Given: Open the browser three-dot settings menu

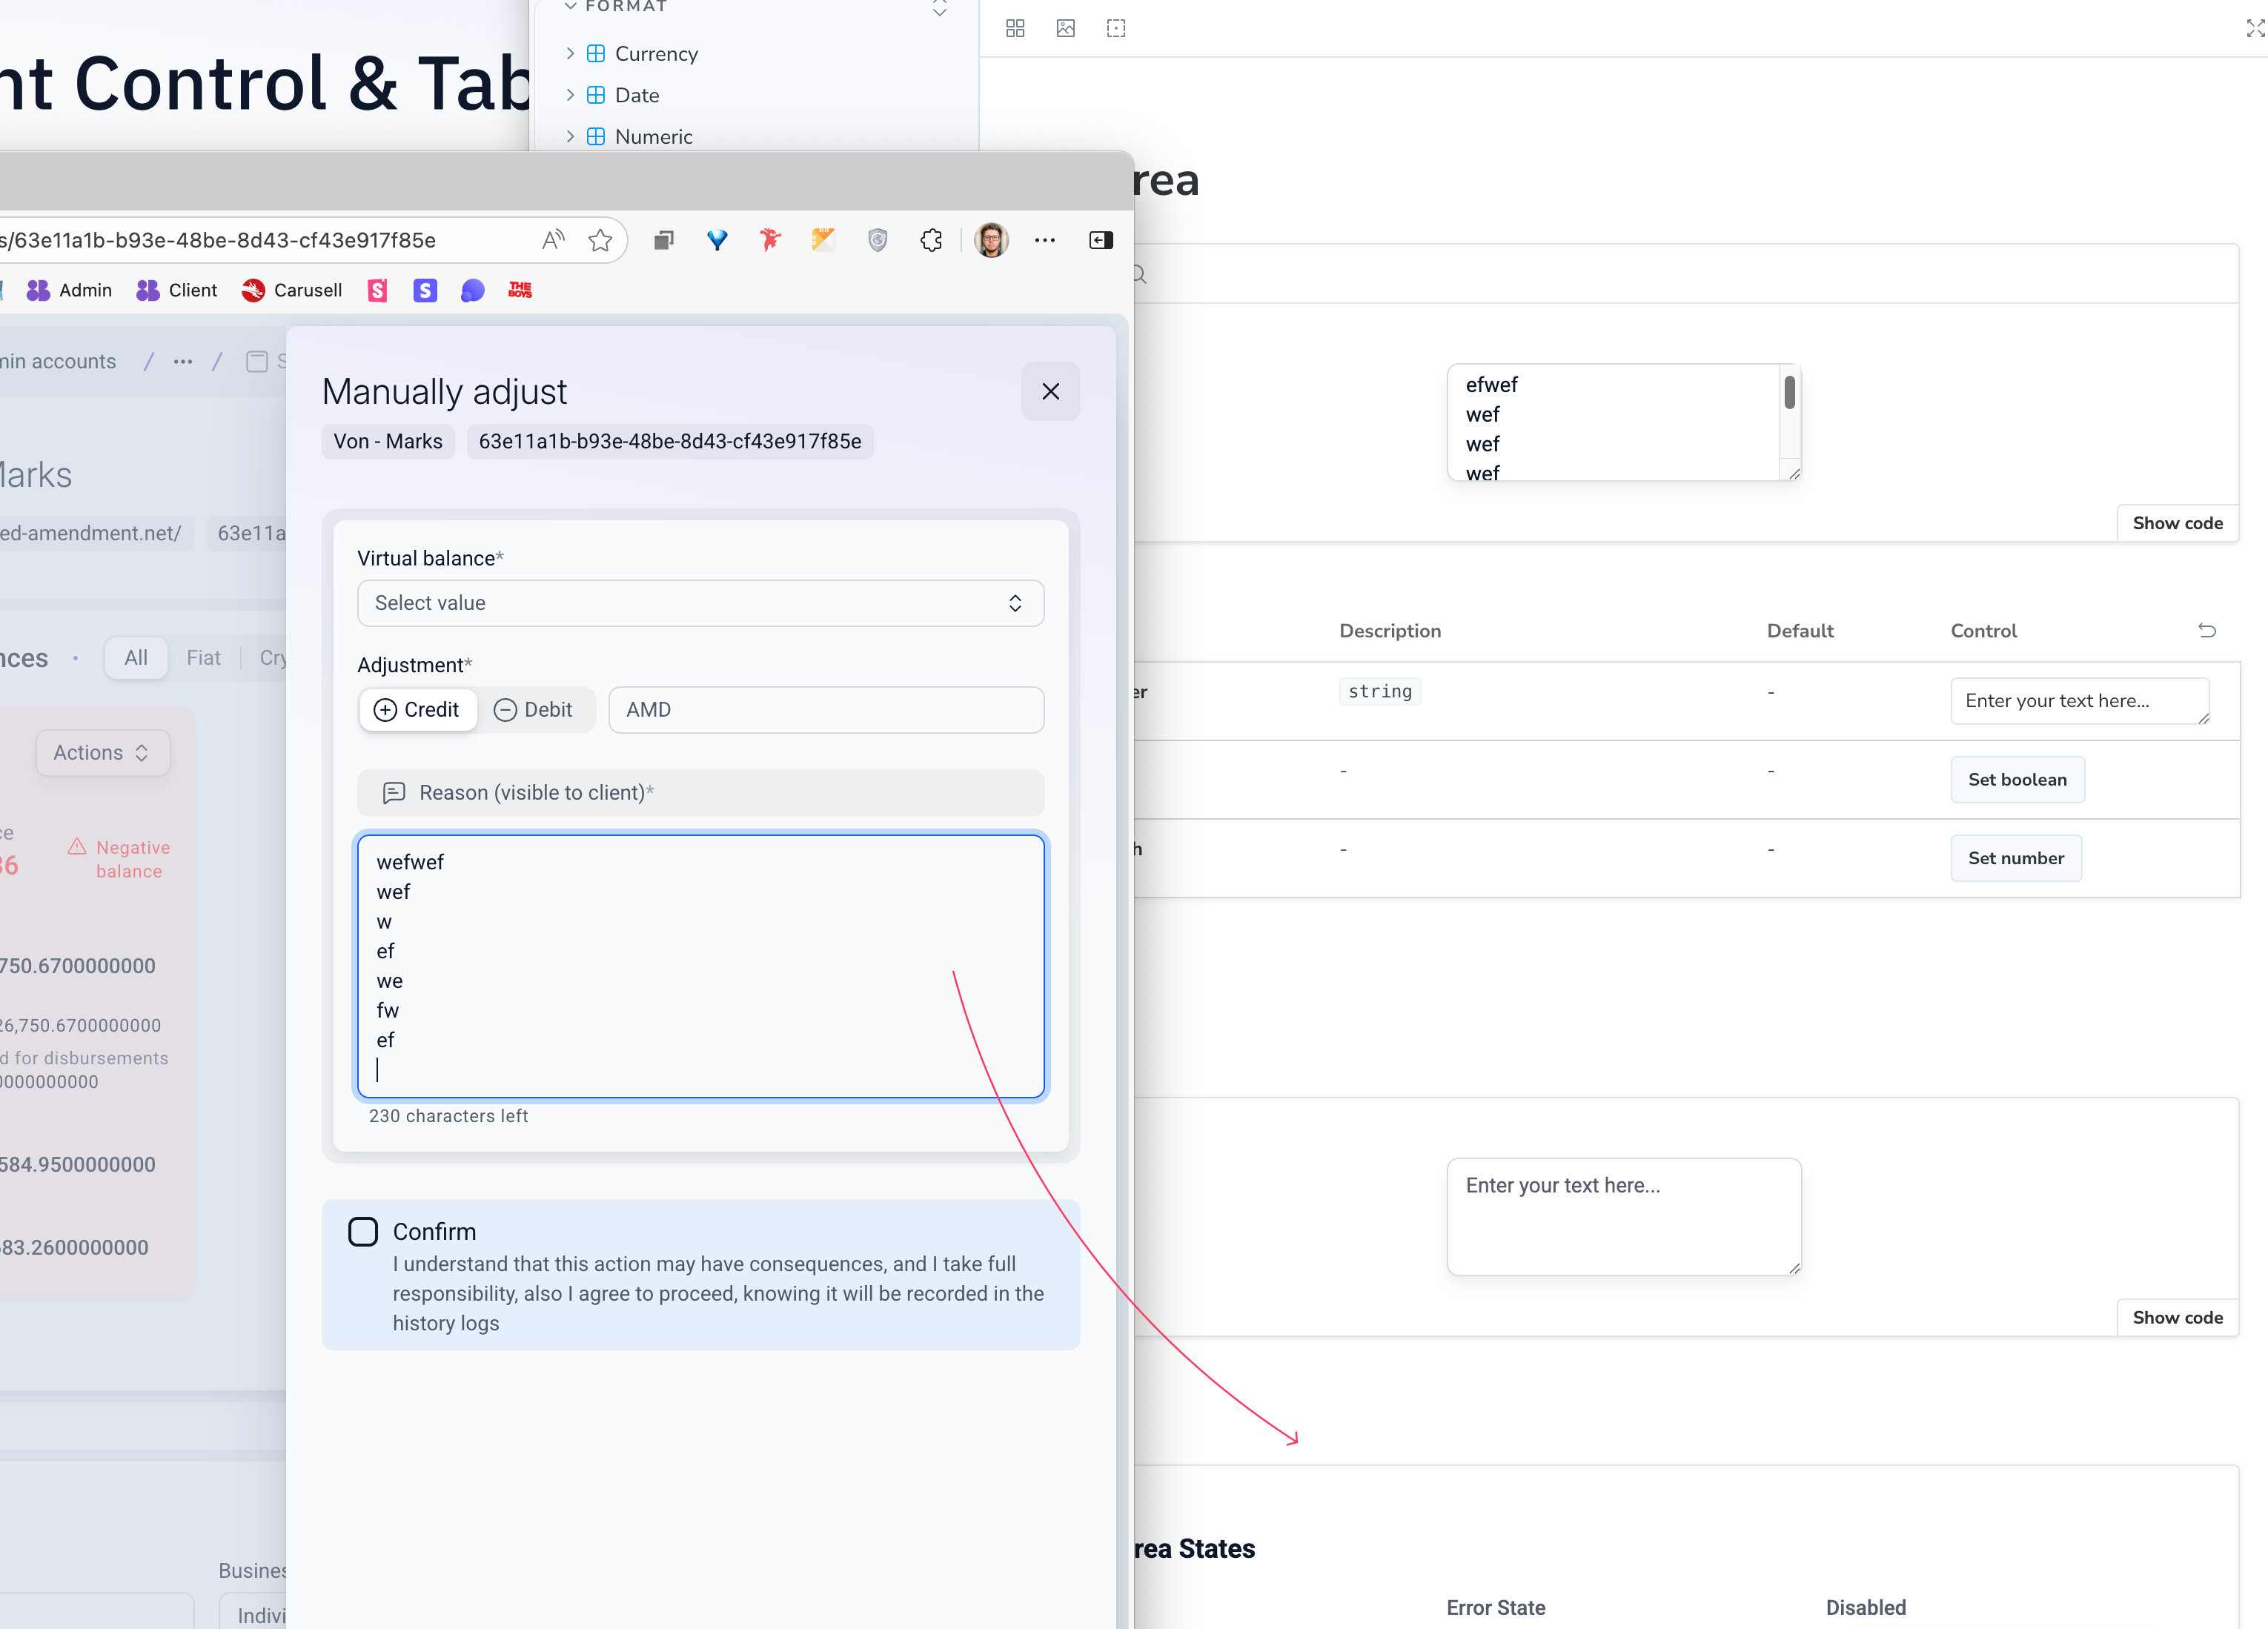Looking at the screenshot, I should (x=1045, y=240).
